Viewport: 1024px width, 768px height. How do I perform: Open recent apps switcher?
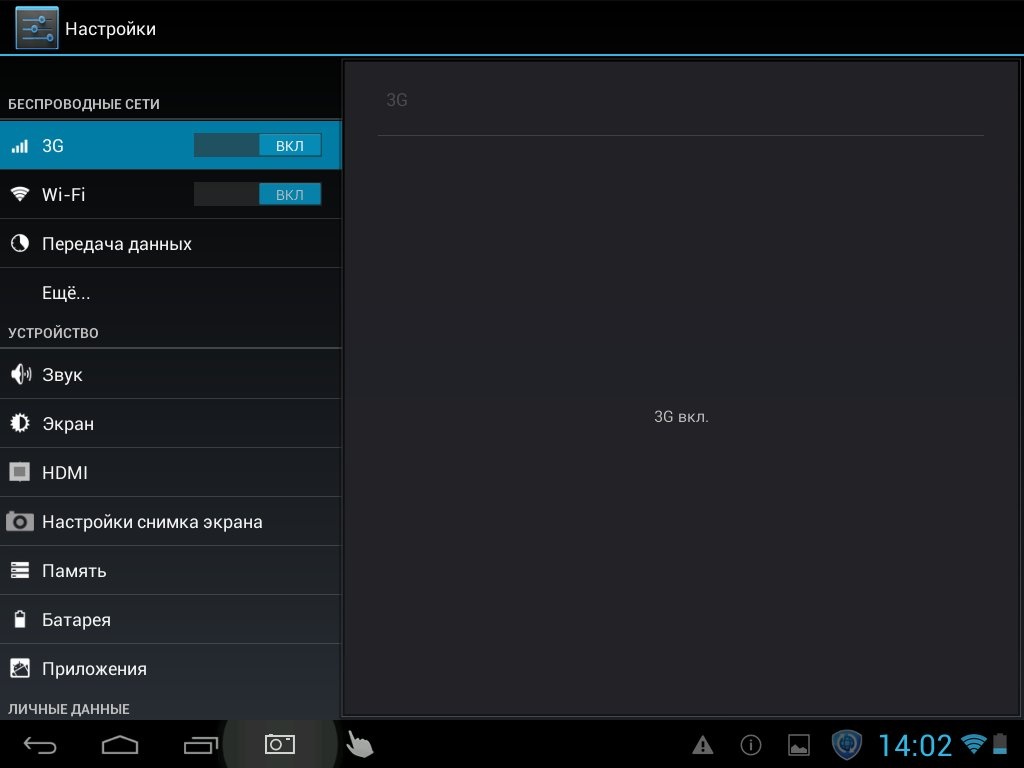tap(200, 745)
